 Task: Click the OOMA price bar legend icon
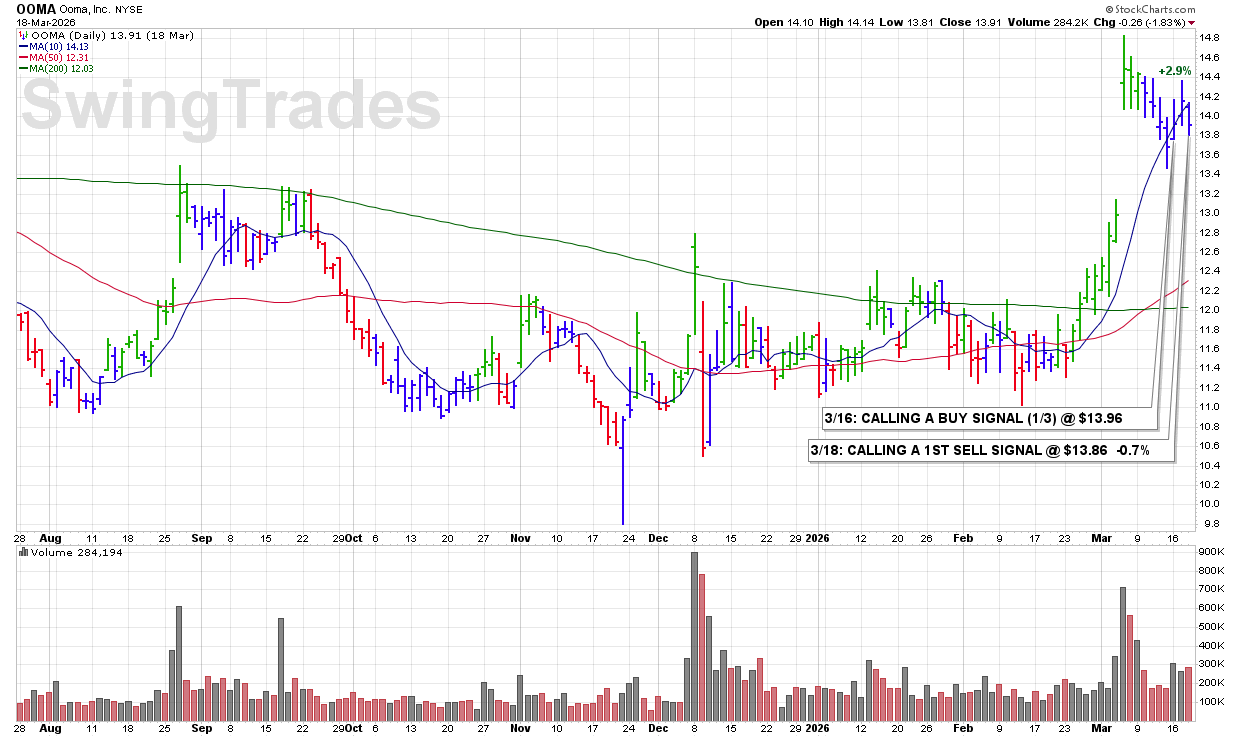[x=24, y=36]
